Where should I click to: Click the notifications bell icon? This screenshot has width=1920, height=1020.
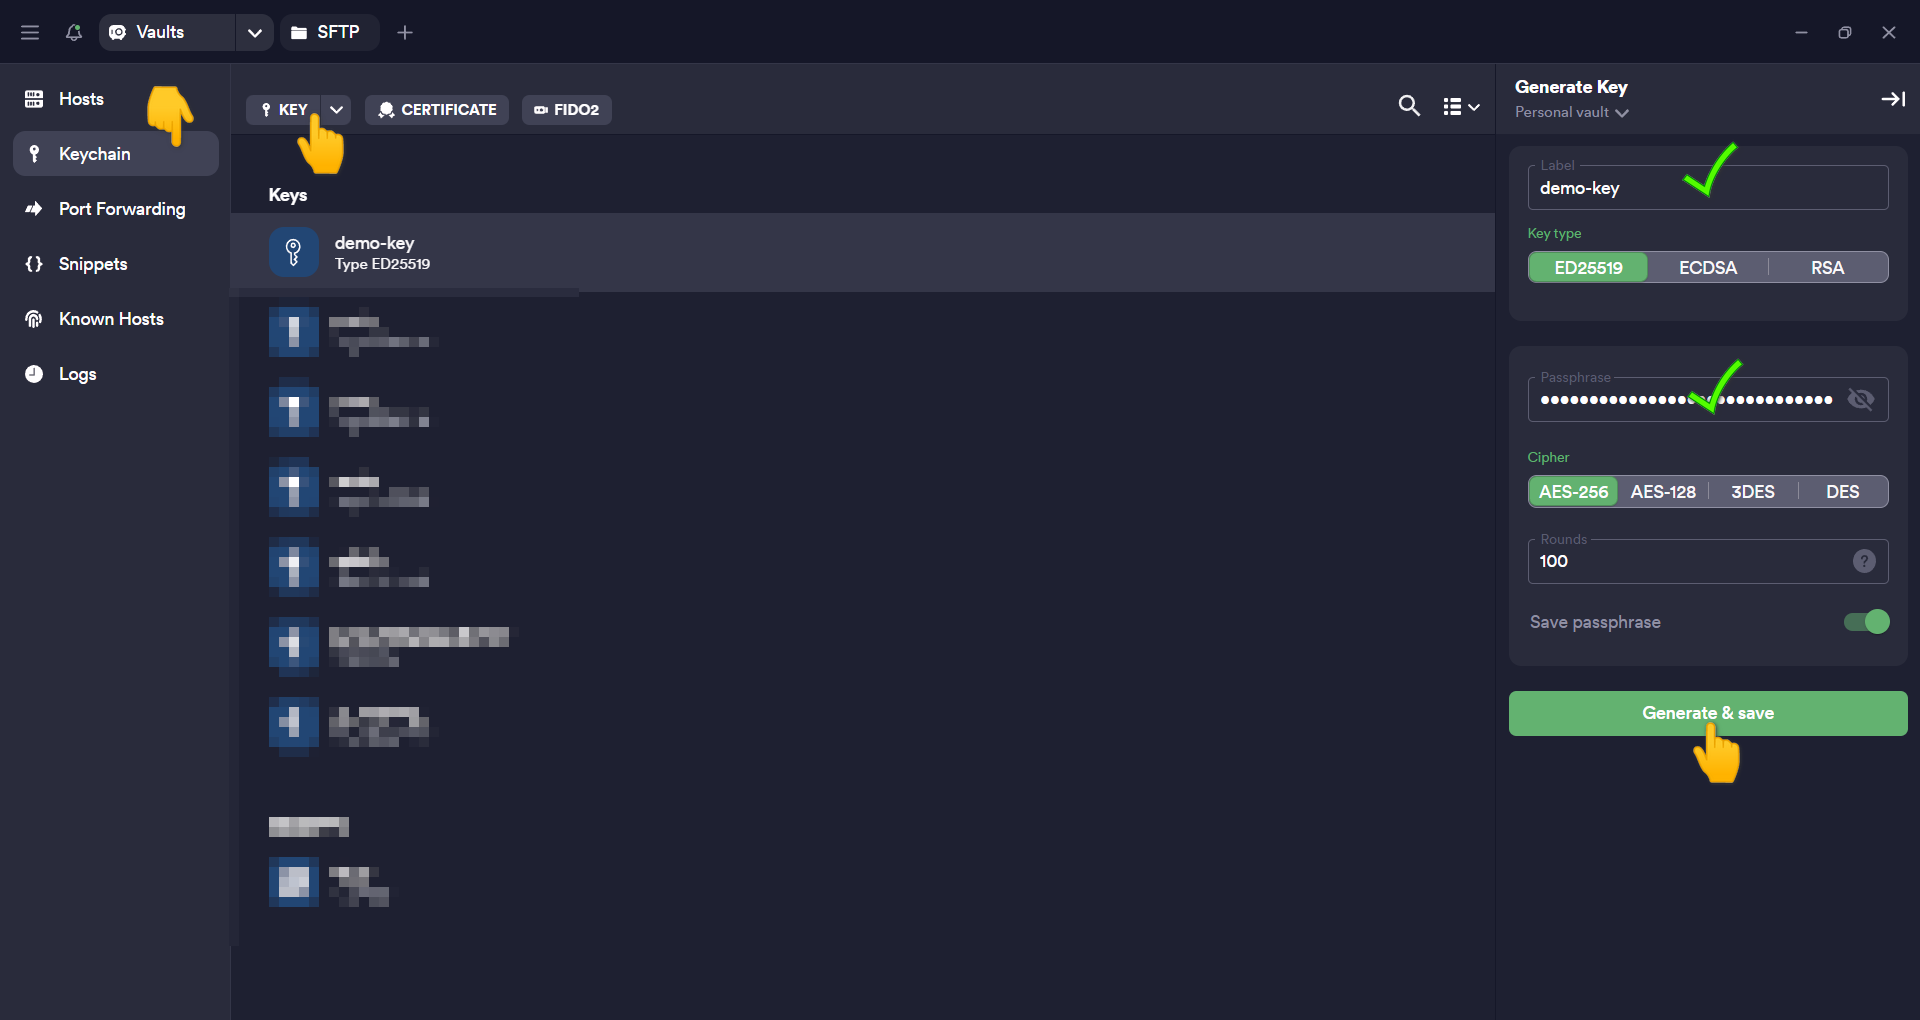tap(73, 32)
